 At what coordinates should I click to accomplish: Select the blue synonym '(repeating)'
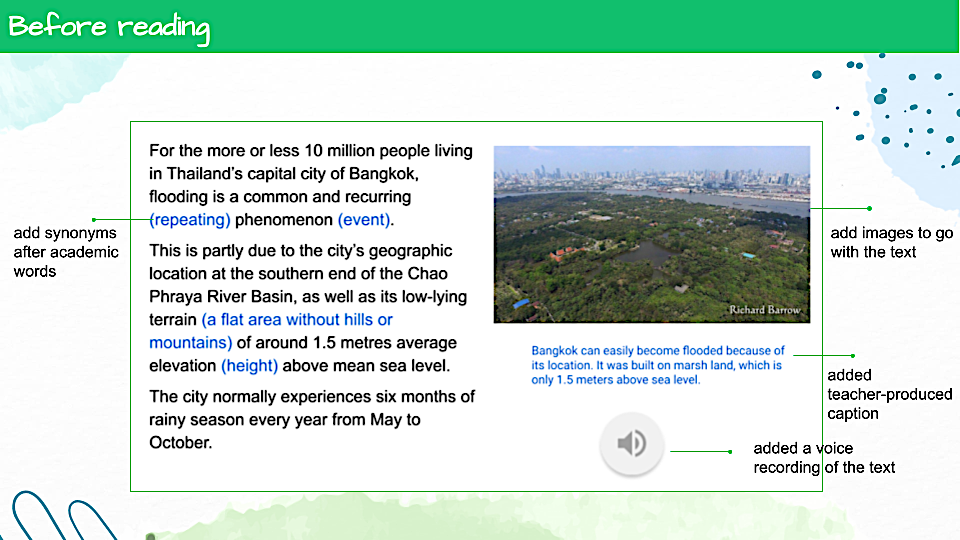190,220
